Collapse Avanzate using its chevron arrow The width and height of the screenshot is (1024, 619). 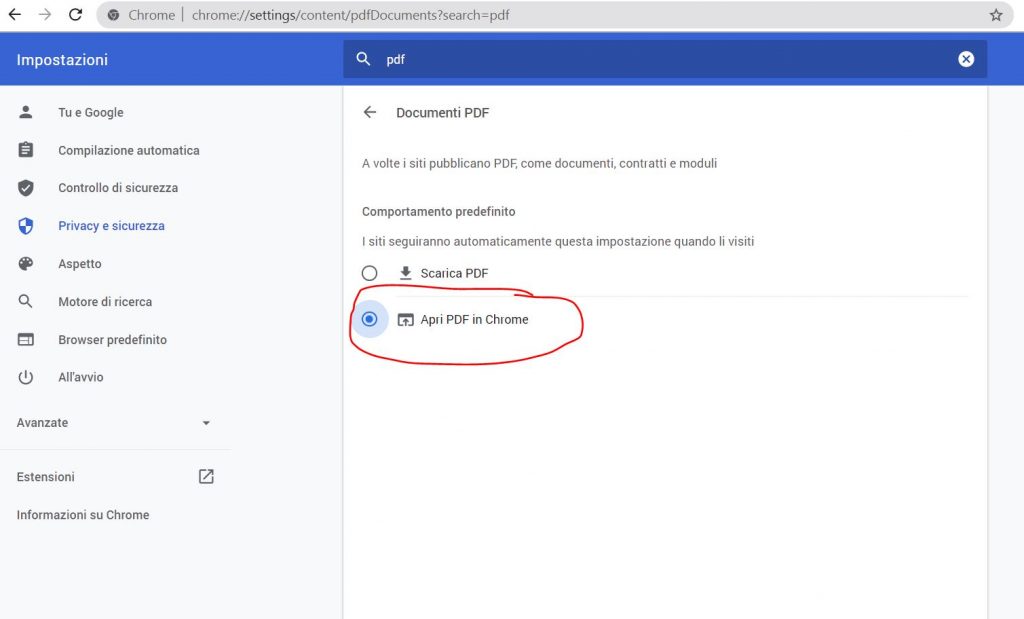(x=206, y=422)
